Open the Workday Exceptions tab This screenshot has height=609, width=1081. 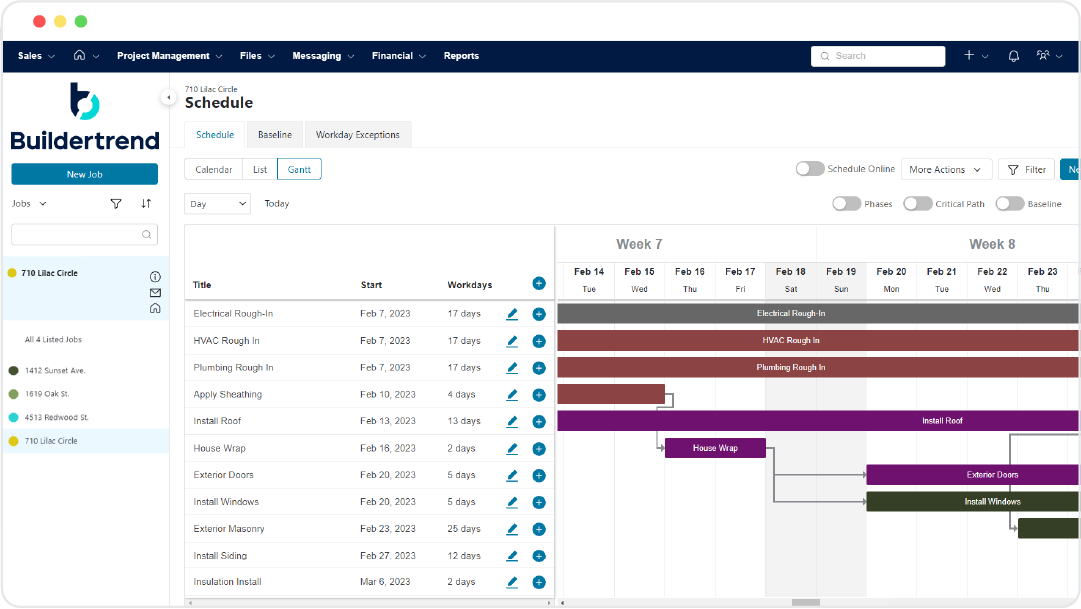(x=358, y=133)
